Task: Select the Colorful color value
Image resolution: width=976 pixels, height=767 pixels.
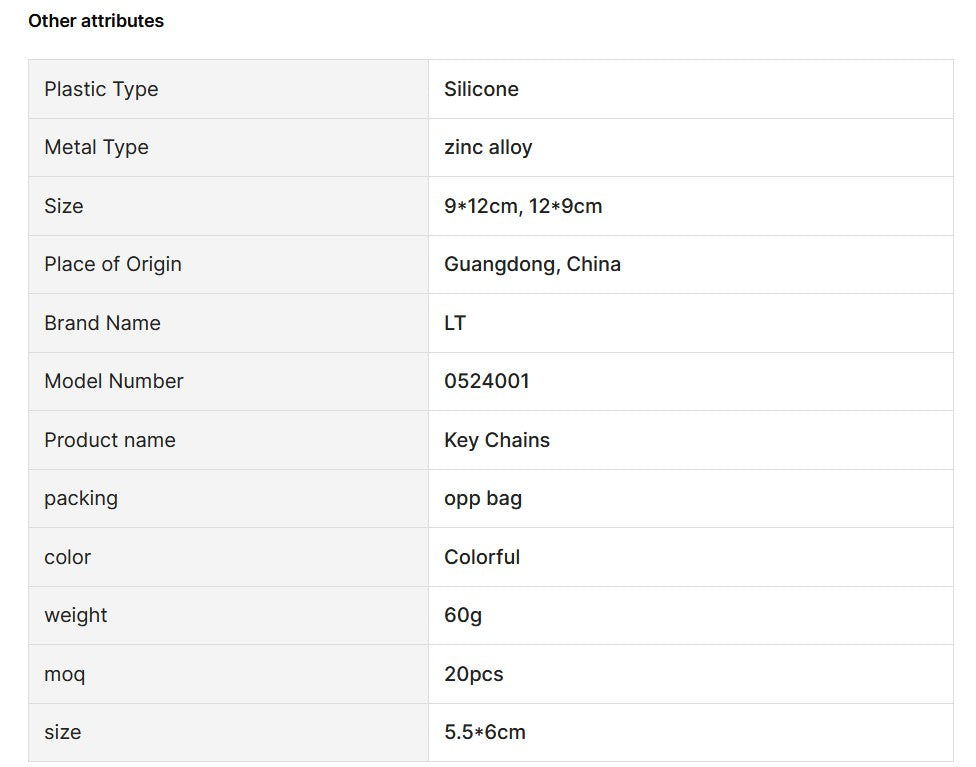Action: click(x=482, y=557)
